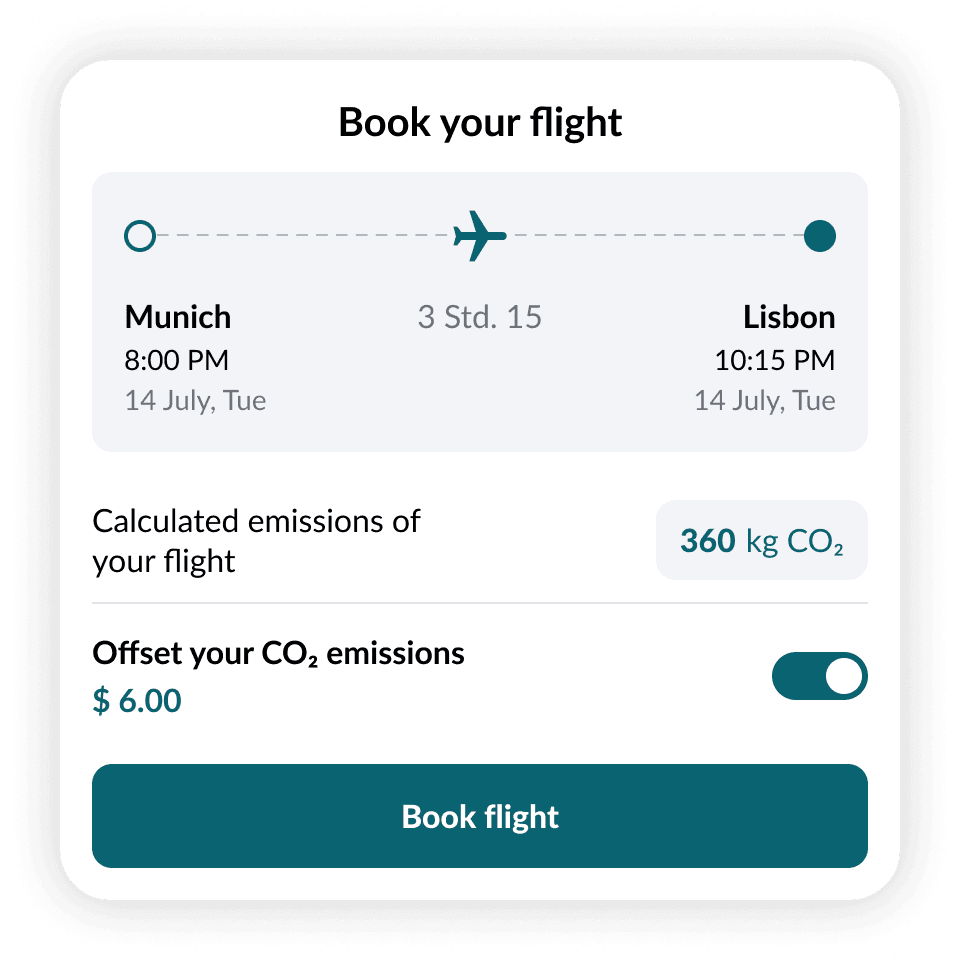This screenshot has height=960, width=960.
Task: Click the Lisbon arrival date 14 July
Action: [765, 401]
